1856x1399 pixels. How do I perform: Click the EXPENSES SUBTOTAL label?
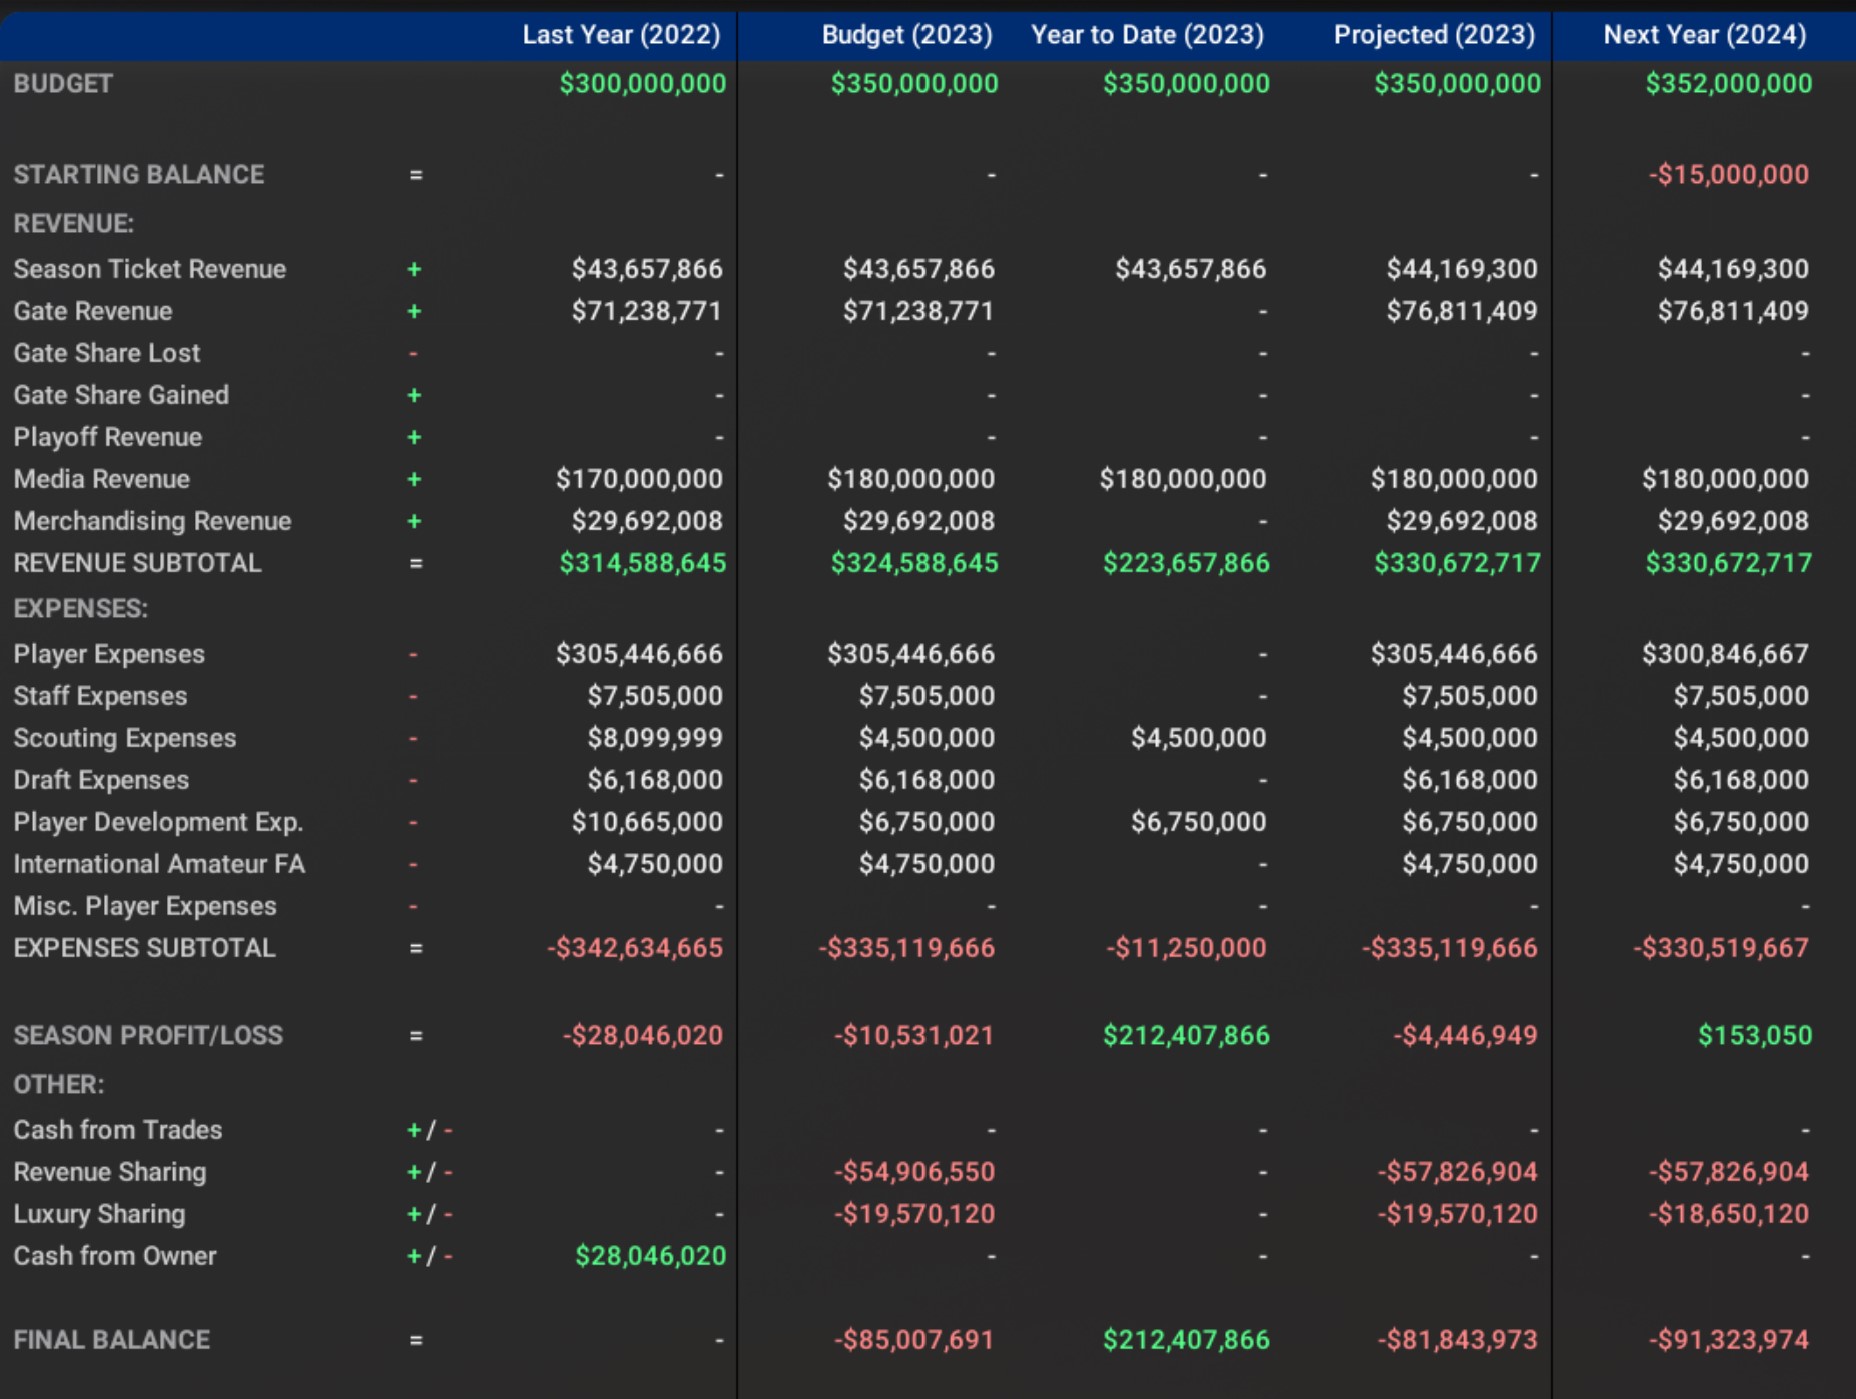144,948
